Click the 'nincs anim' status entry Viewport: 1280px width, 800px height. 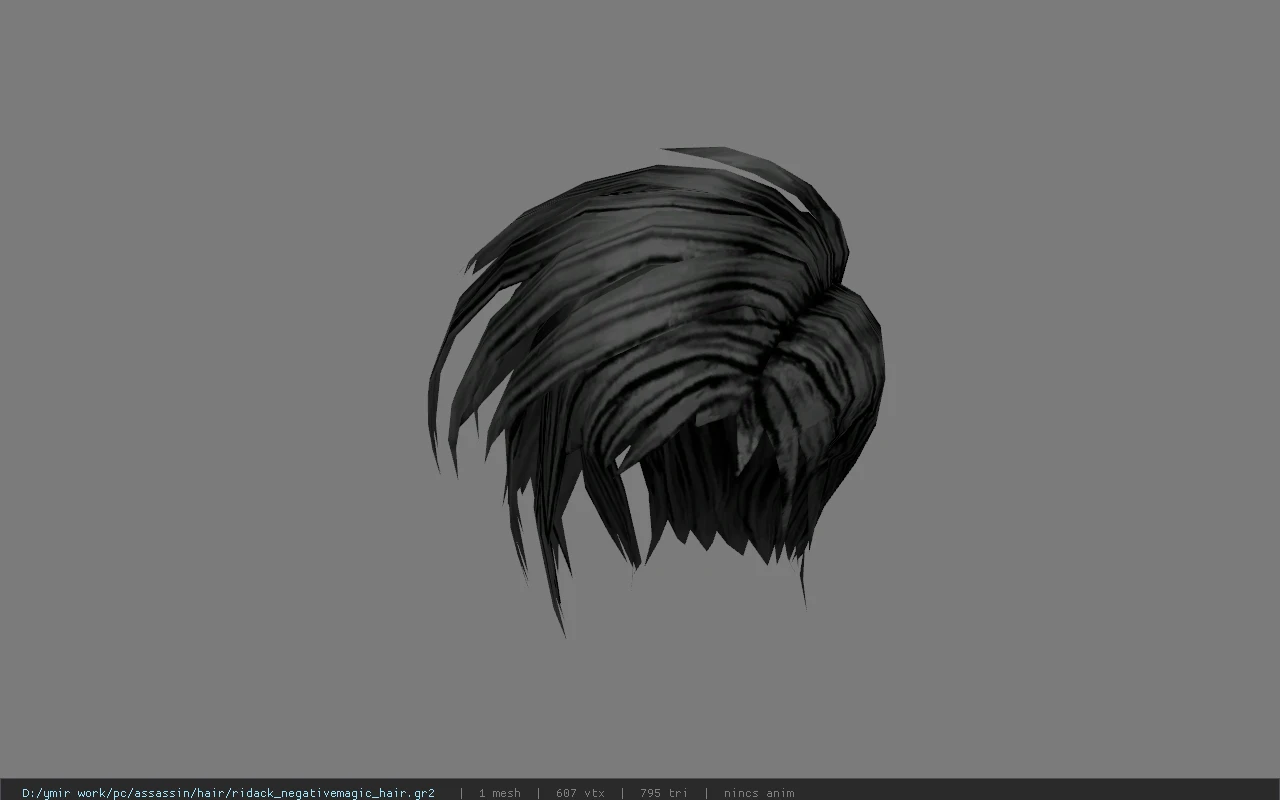click(x=759, y=793)
